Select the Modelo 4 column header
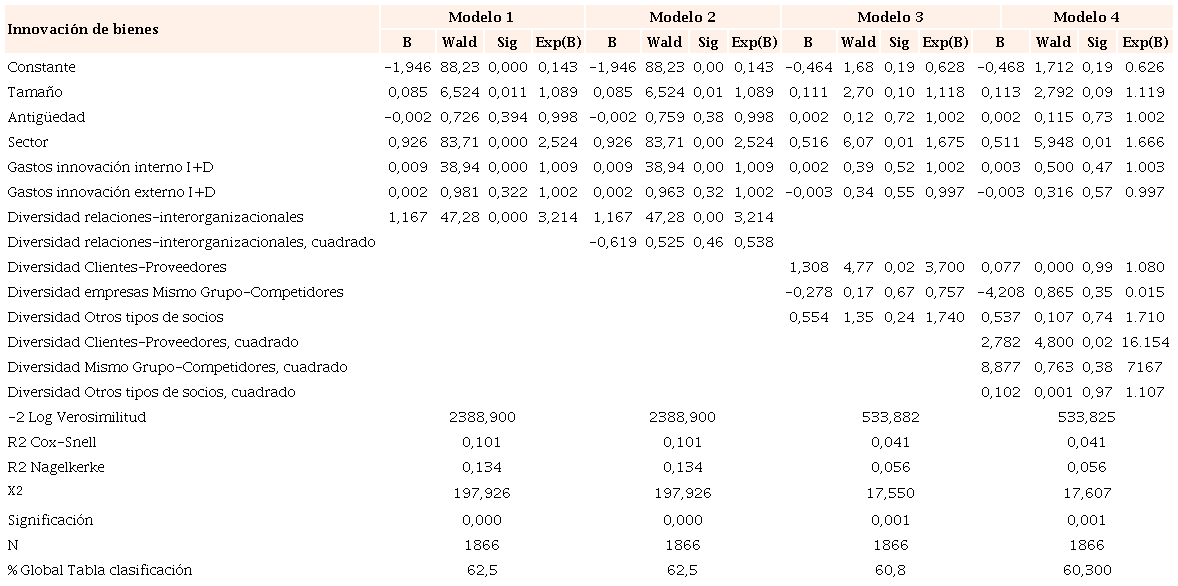 coord(1086,17)
